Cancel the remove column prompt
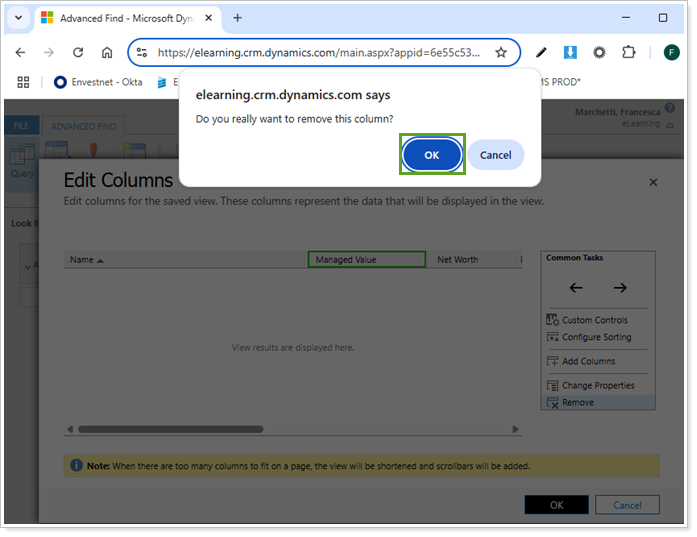This screenshot has height=537, width=697. click(495, 155)
